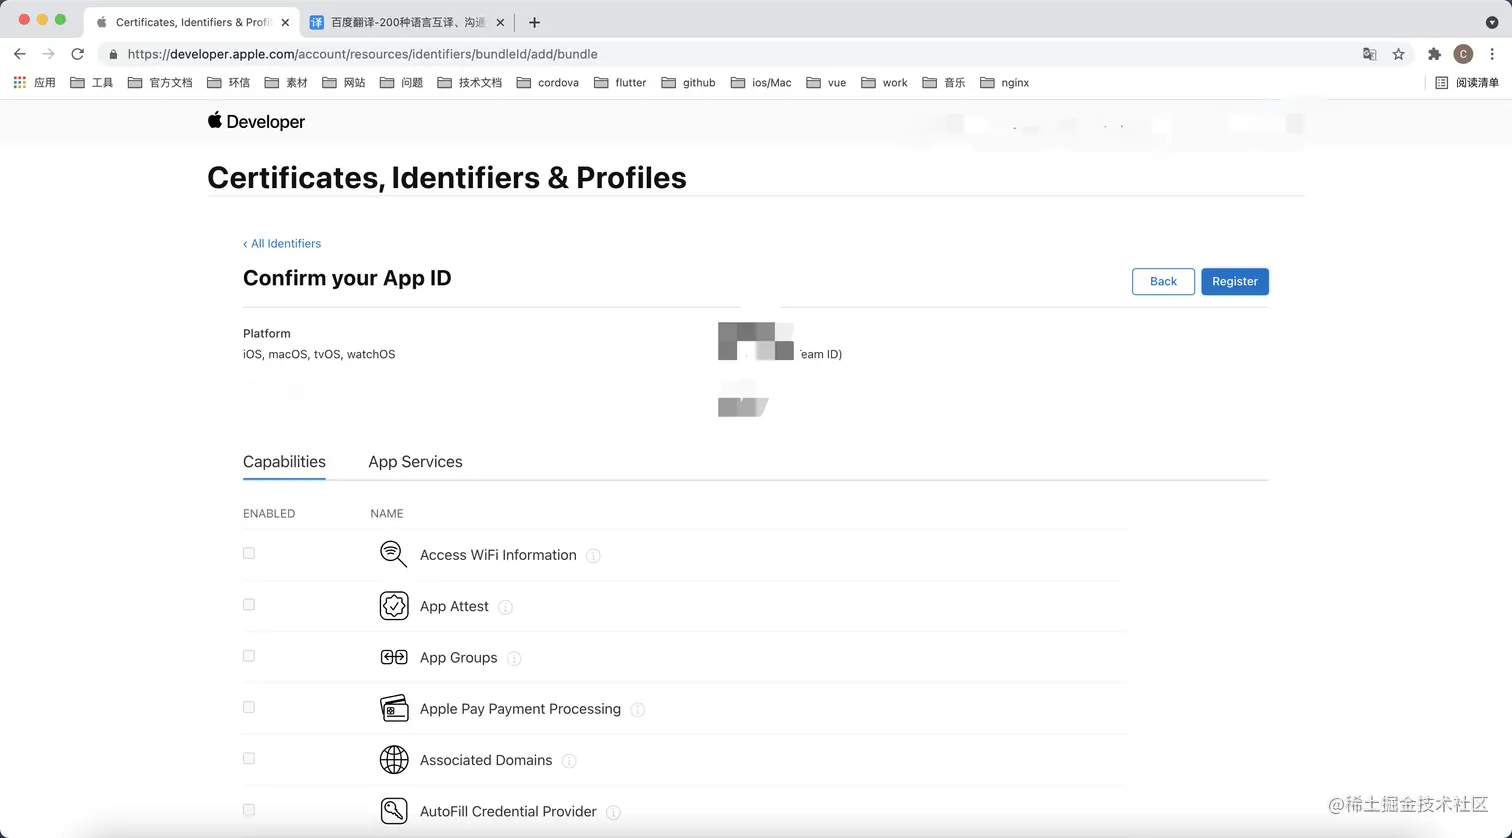Screen dimensions: 1512x838
Task: Enable the Access WiFi Information checkbox
Action: (x=249, y=553)
